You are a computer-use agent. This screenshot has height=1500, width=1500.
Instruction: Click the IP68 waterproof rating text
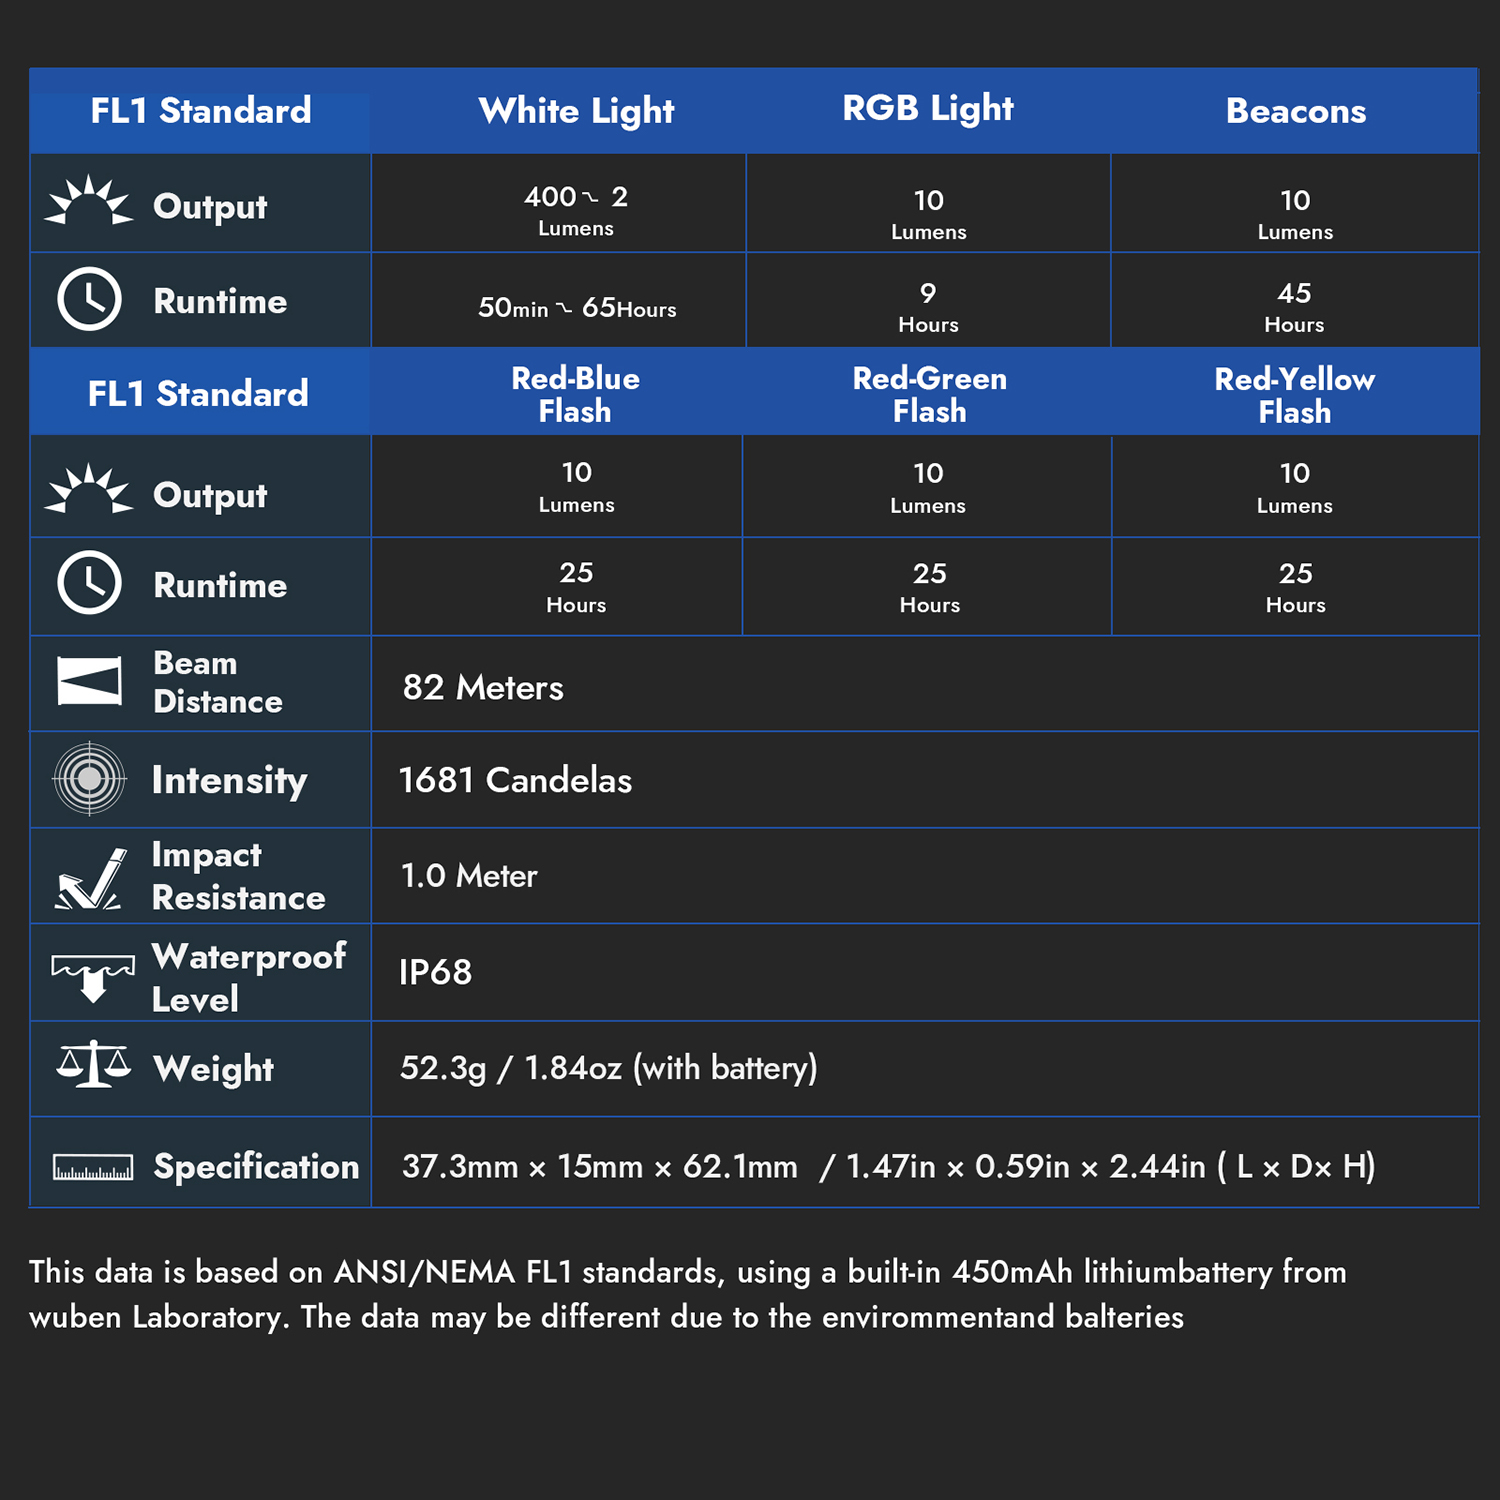[x=435, y=972]
